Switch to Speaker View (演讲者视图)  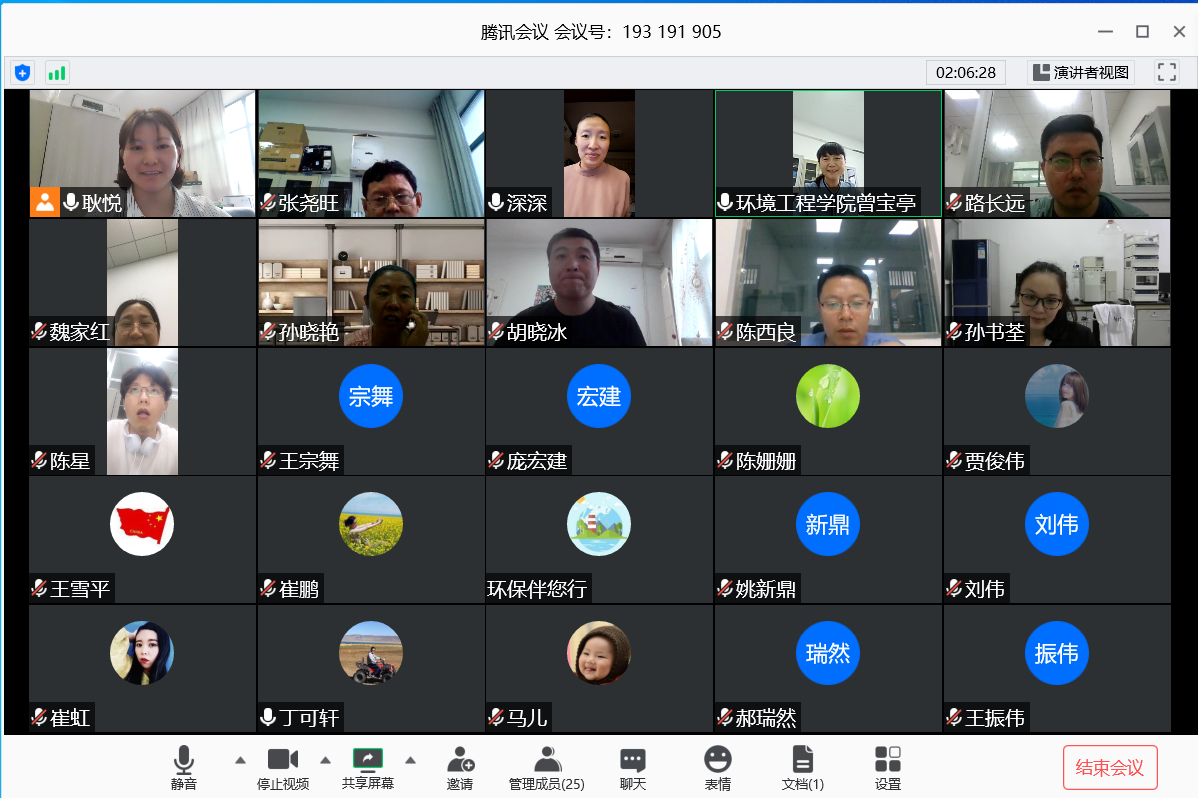pyautogui.click(x=1081, y=72)
